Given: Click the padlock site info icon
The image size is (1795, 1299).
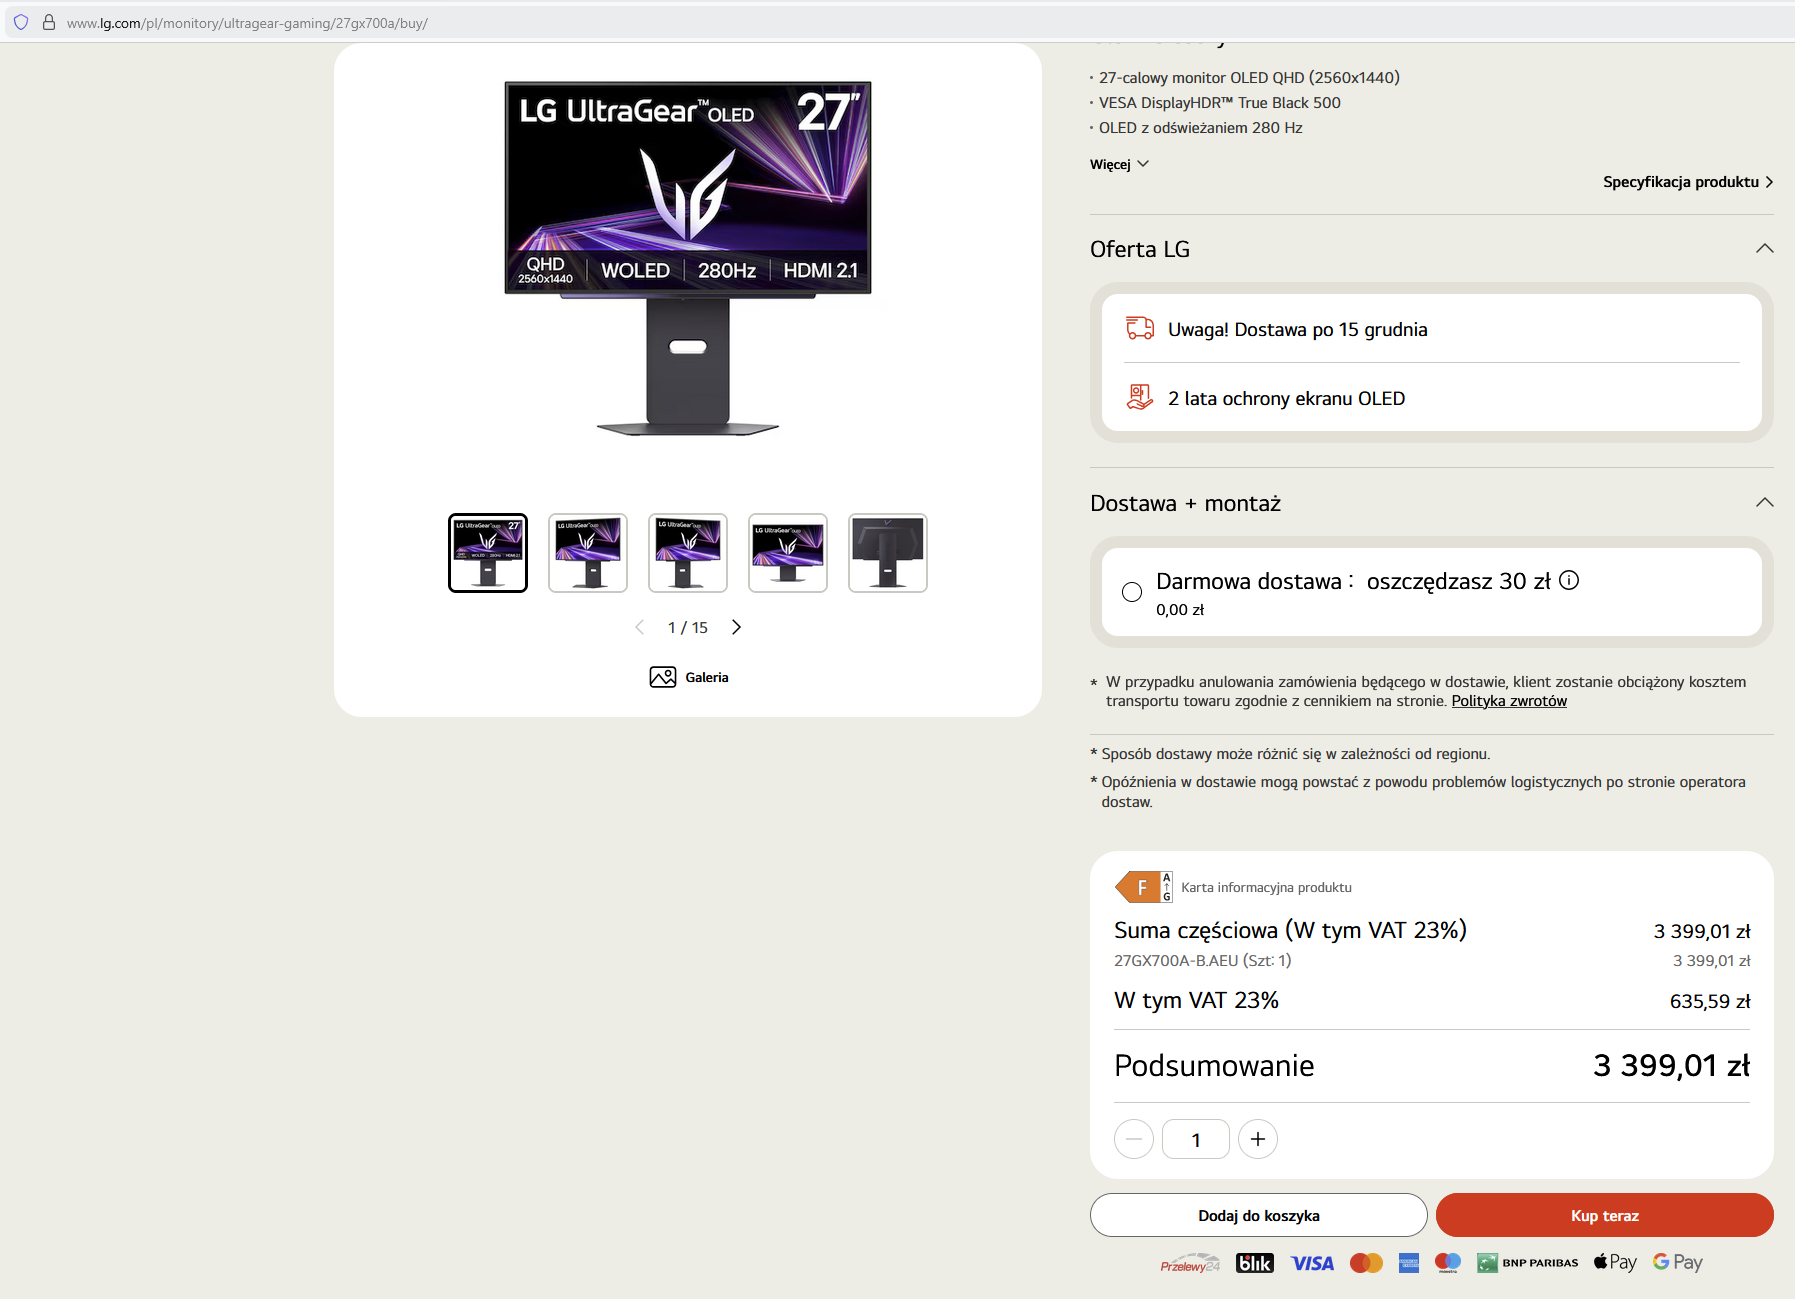Looking at the screenshot, I should 48,22.
